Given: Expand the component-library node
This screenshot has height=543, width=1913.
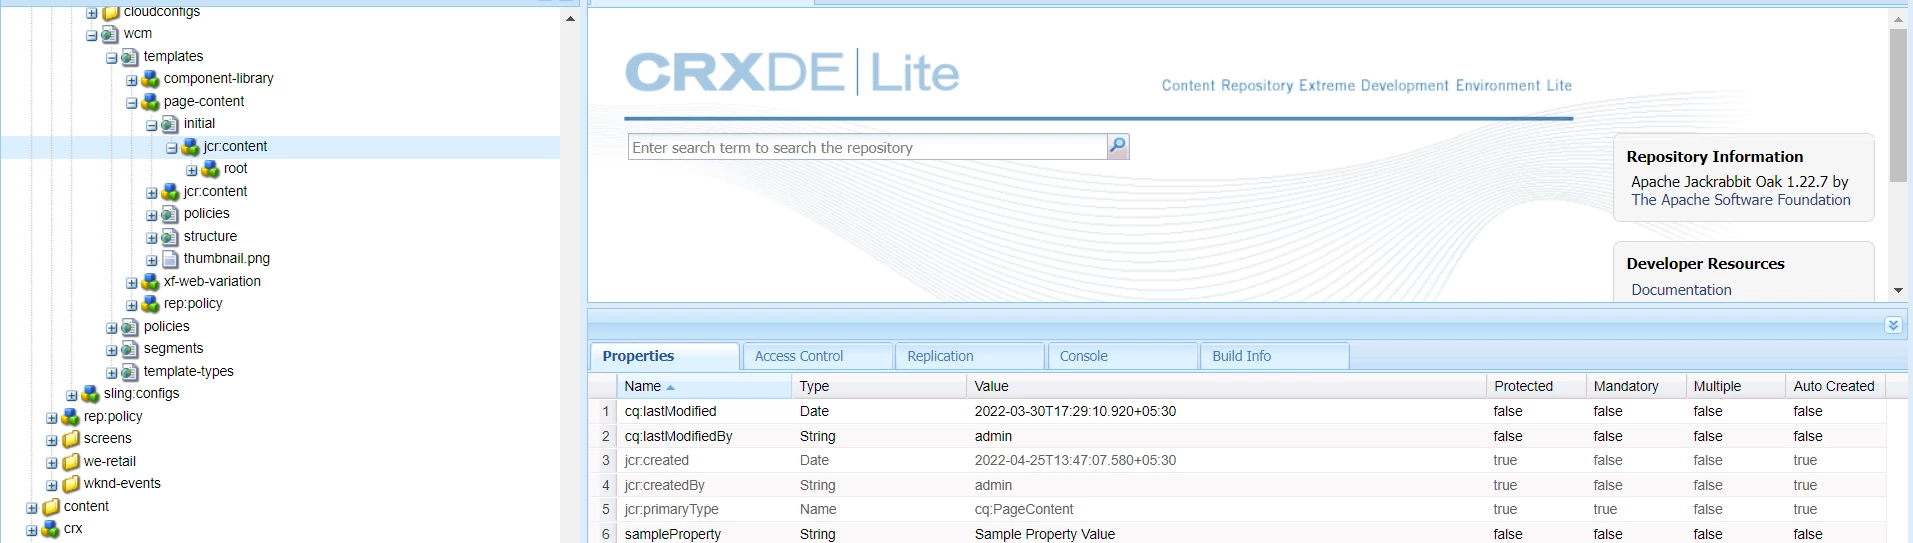Looking at the screenshot, I should click(131, 80).
